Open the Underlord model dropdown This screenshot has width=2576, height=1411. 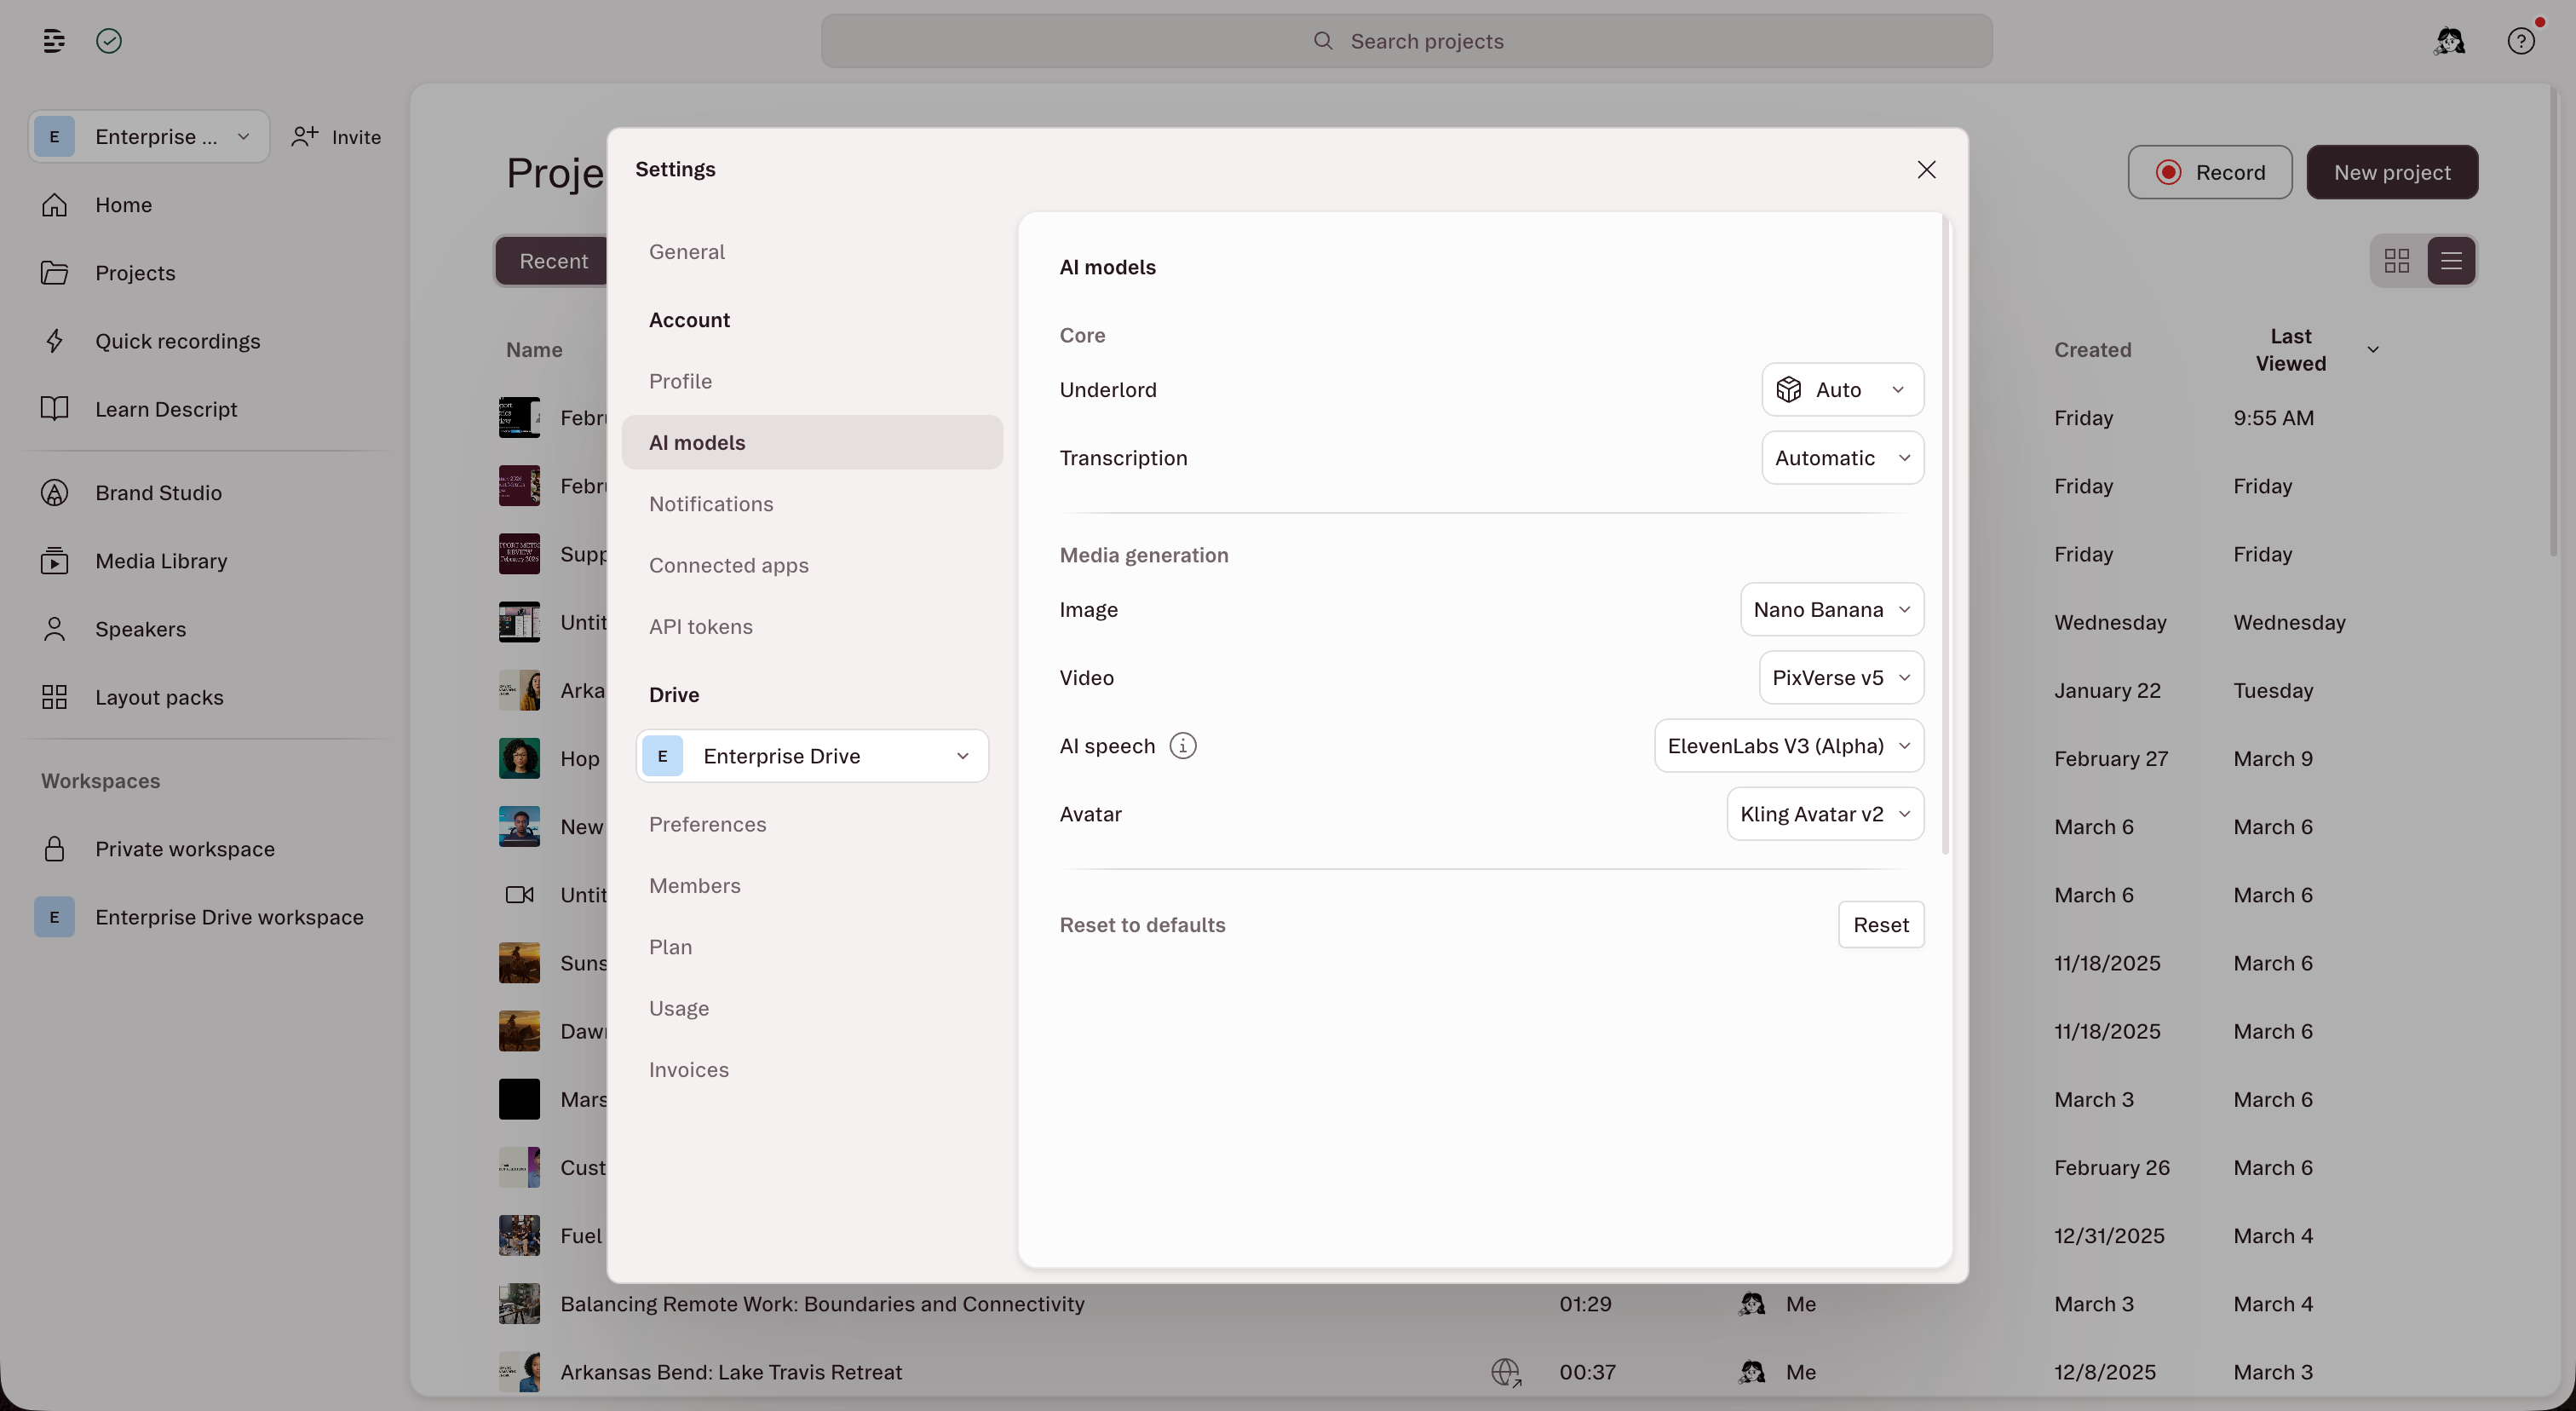click(1842, 390)
